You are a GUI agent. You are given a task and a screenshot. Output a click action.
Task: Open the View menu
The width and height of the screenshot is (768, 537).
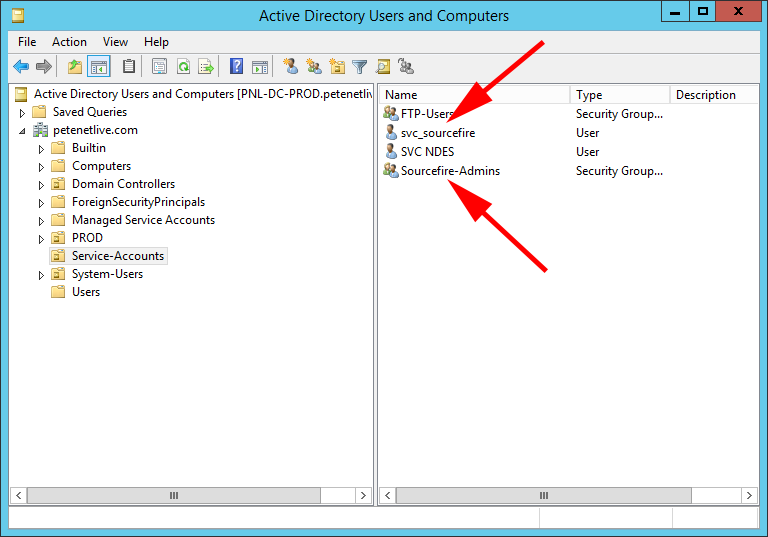115,42
